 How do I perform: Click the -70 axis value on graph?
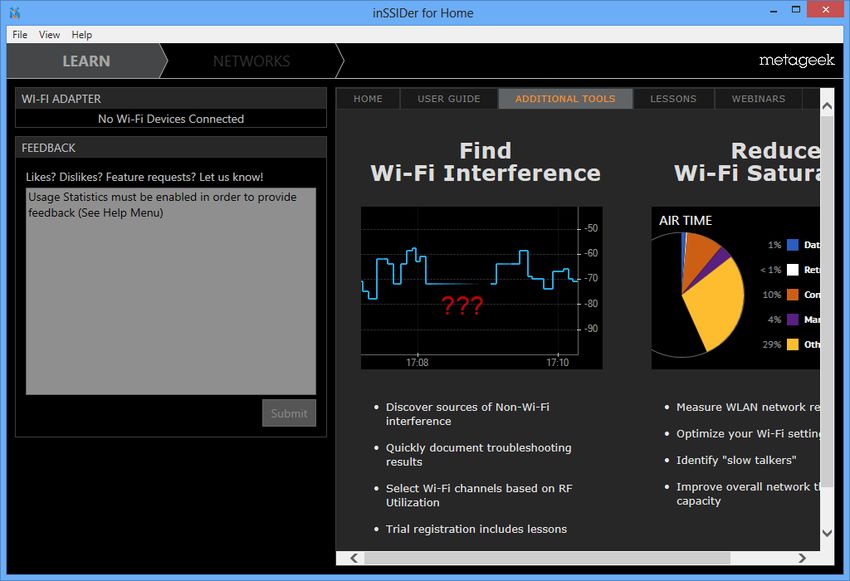coord(591,278)
